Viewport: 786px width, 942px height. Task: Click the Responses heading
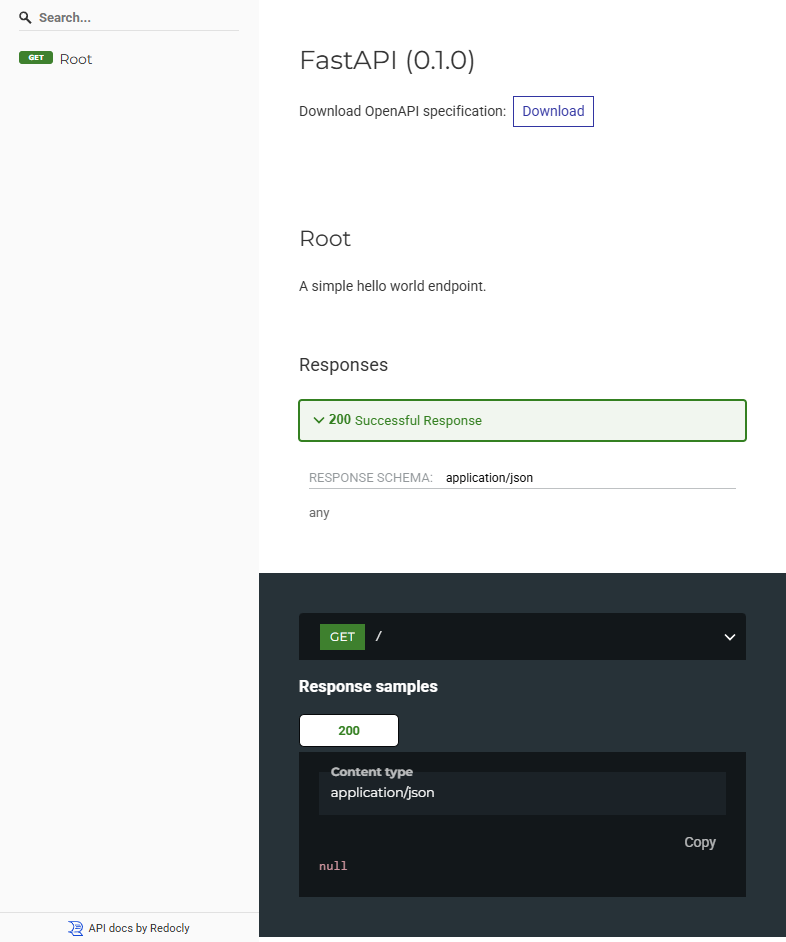point(343,365)
